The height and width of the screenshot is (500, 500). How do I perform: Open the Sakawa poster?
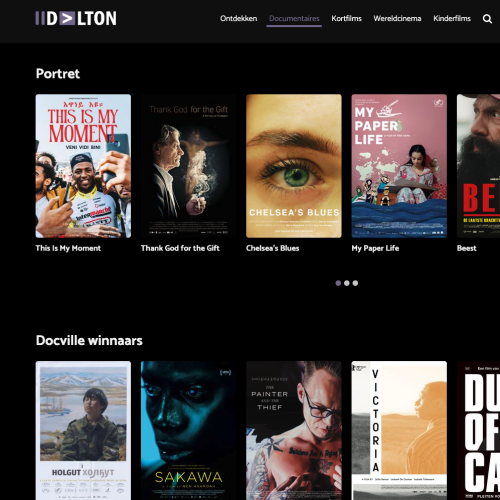pyautogui.click(x=188, y=430)
